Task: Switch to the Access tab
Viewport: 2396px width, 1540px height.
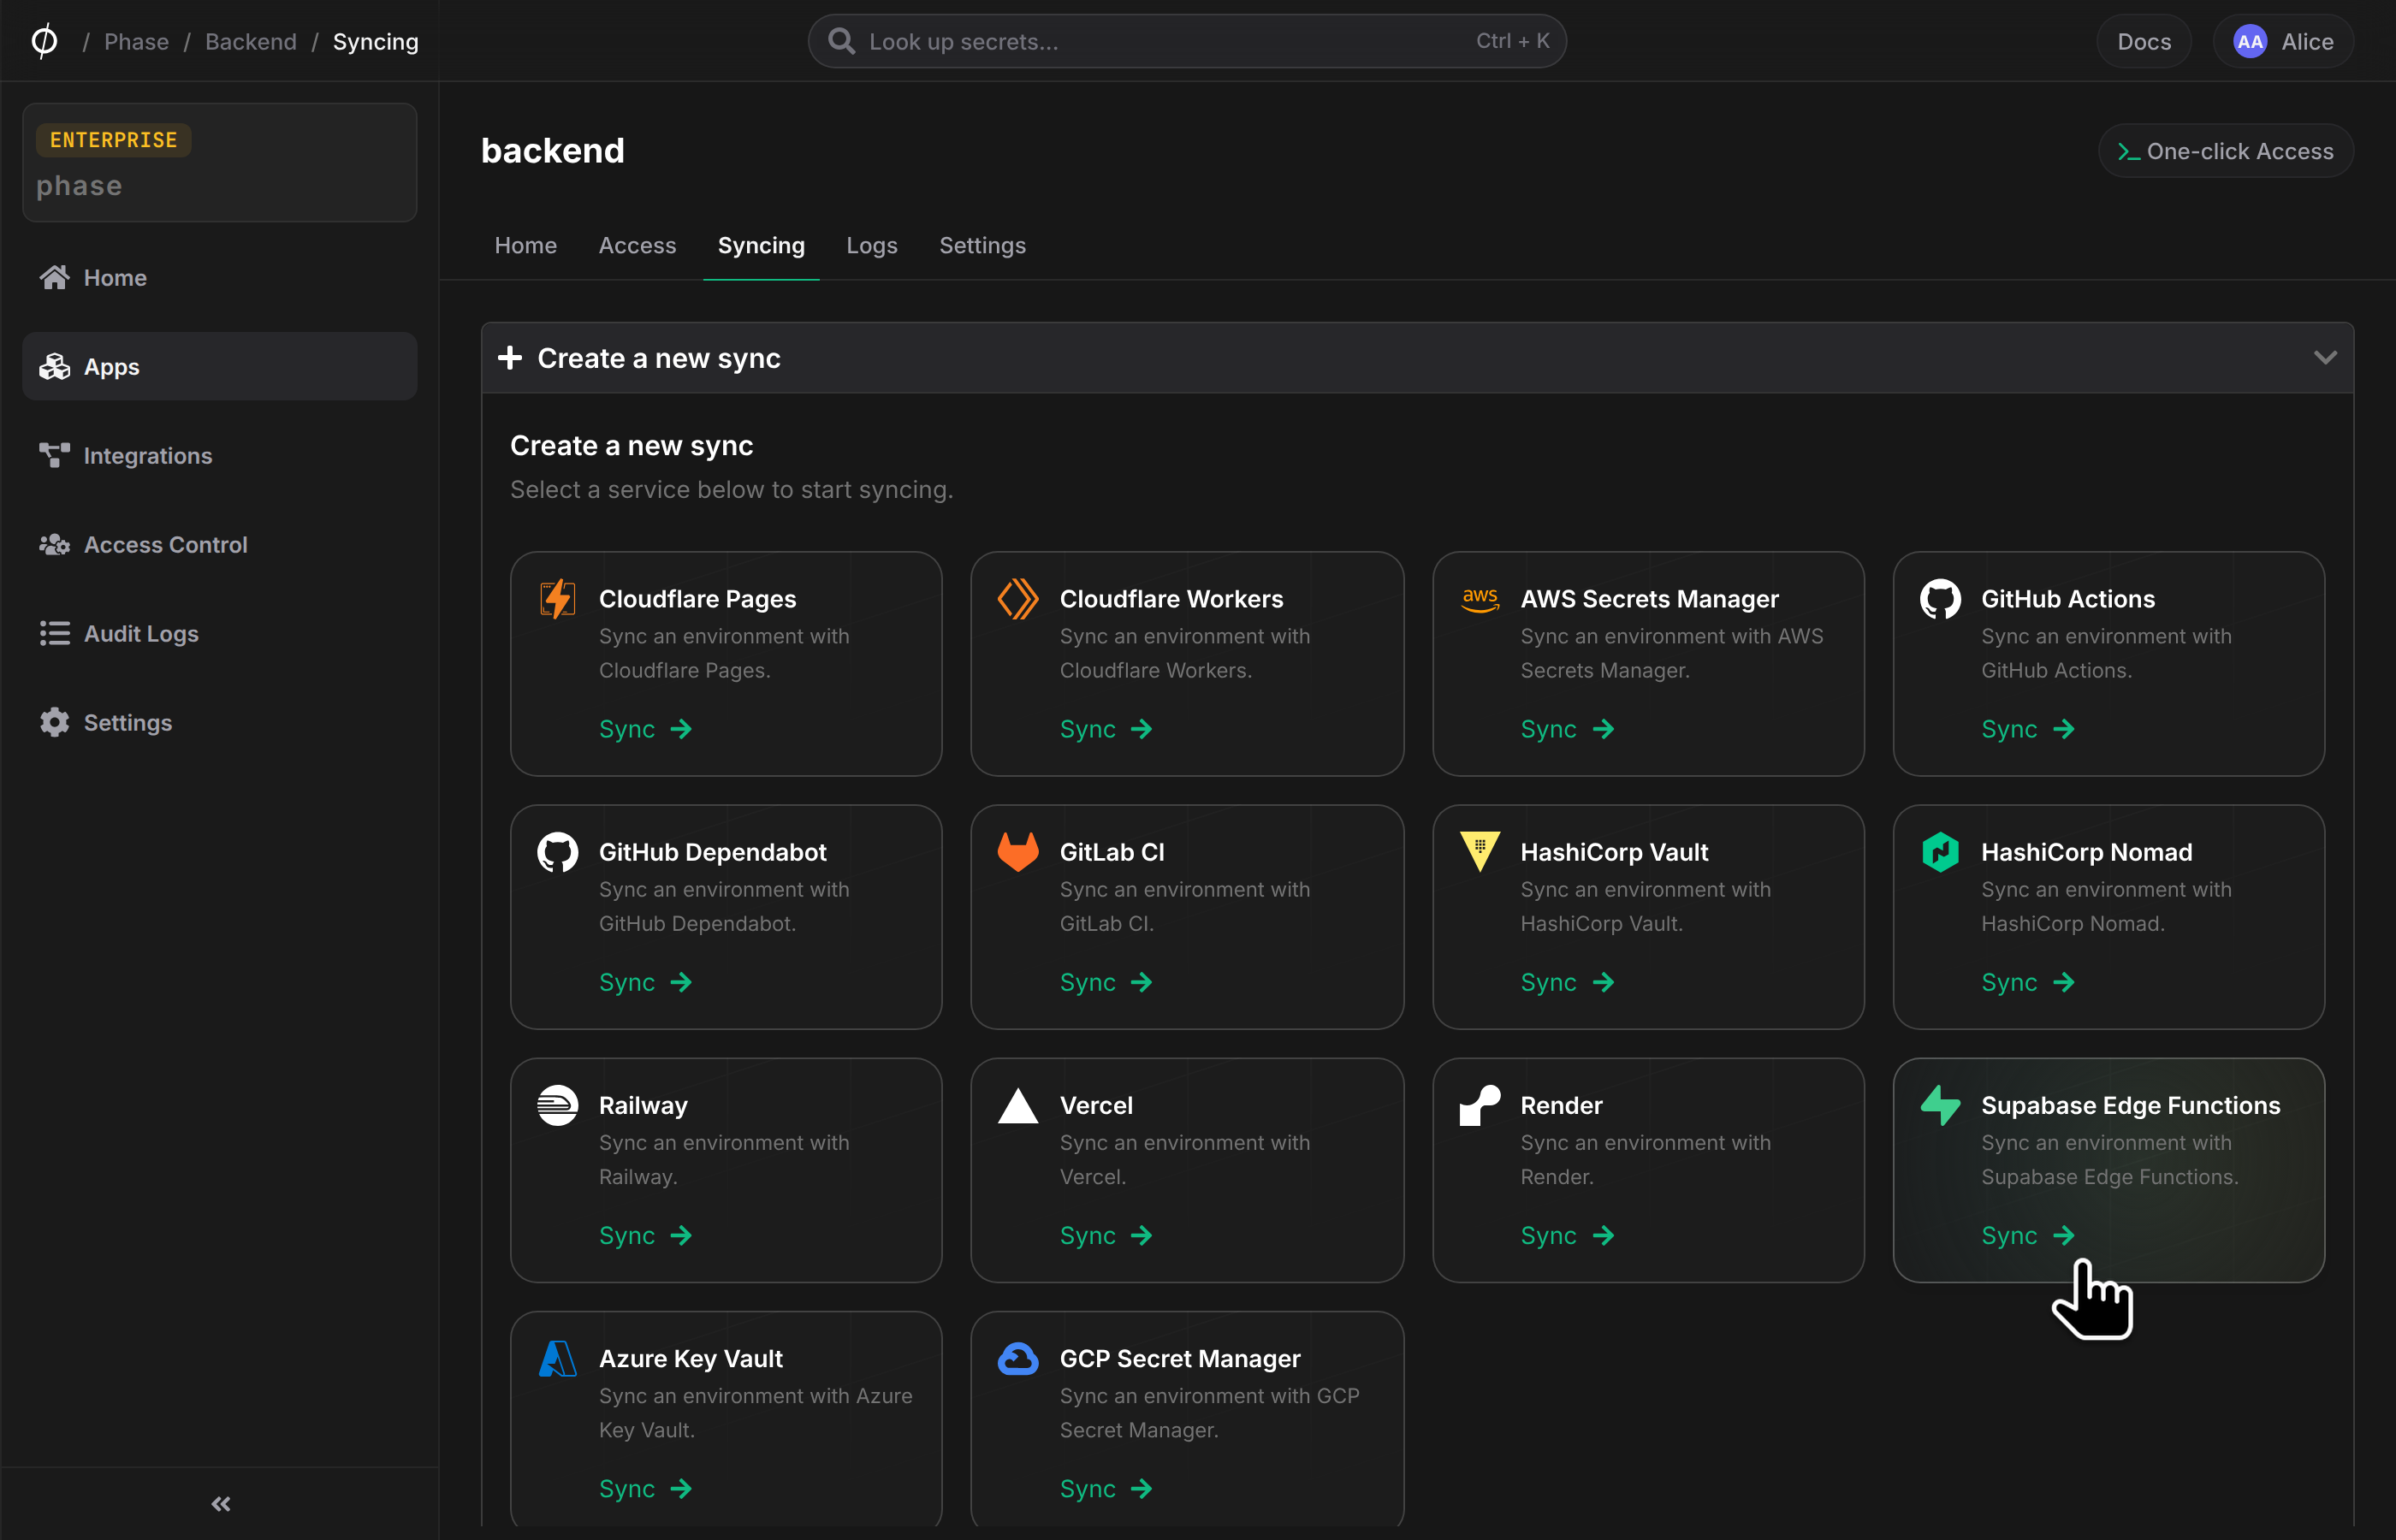Action: pos(637,245)
